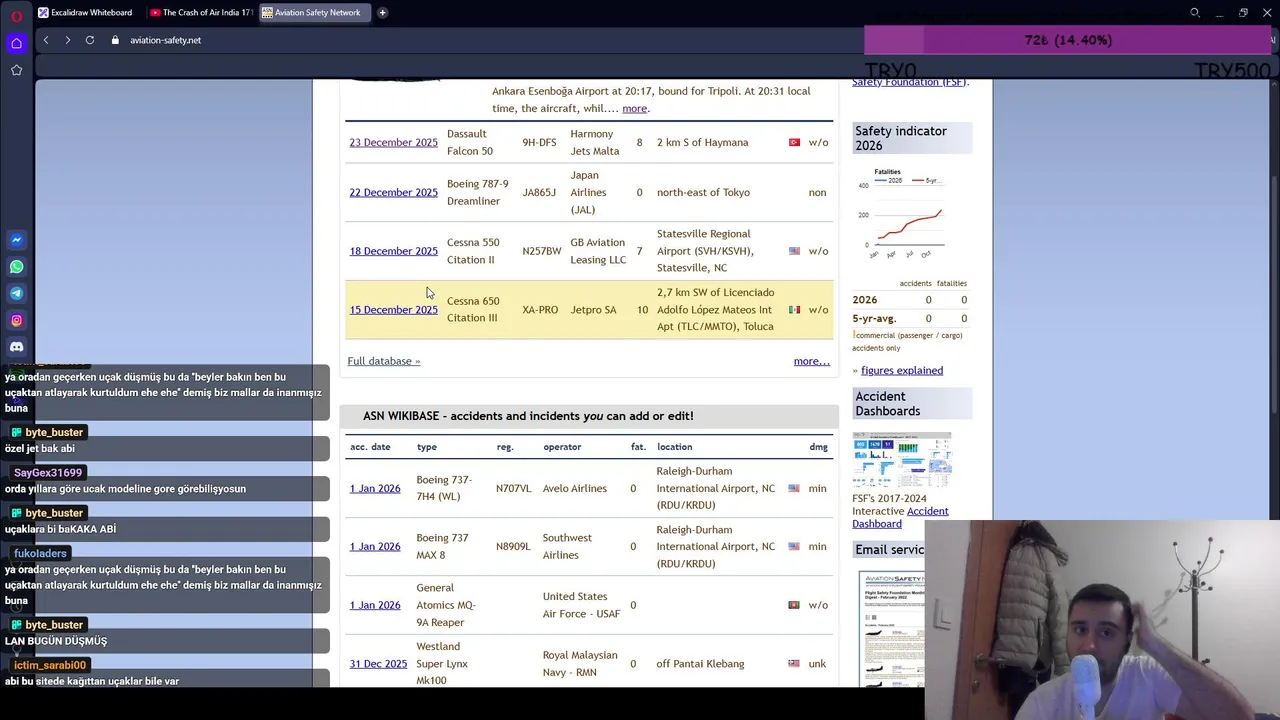Open the tab search magnifier icon
The height and width of the screenshot is (720, 1280).
(x=1194, y=13)
